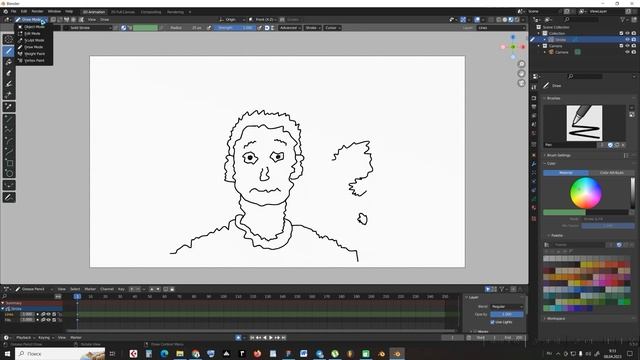The width and height of the screenshot is (640, 360).
Task: Hide the Lines layer in the dopesheet
Action: tap(49, 314)
